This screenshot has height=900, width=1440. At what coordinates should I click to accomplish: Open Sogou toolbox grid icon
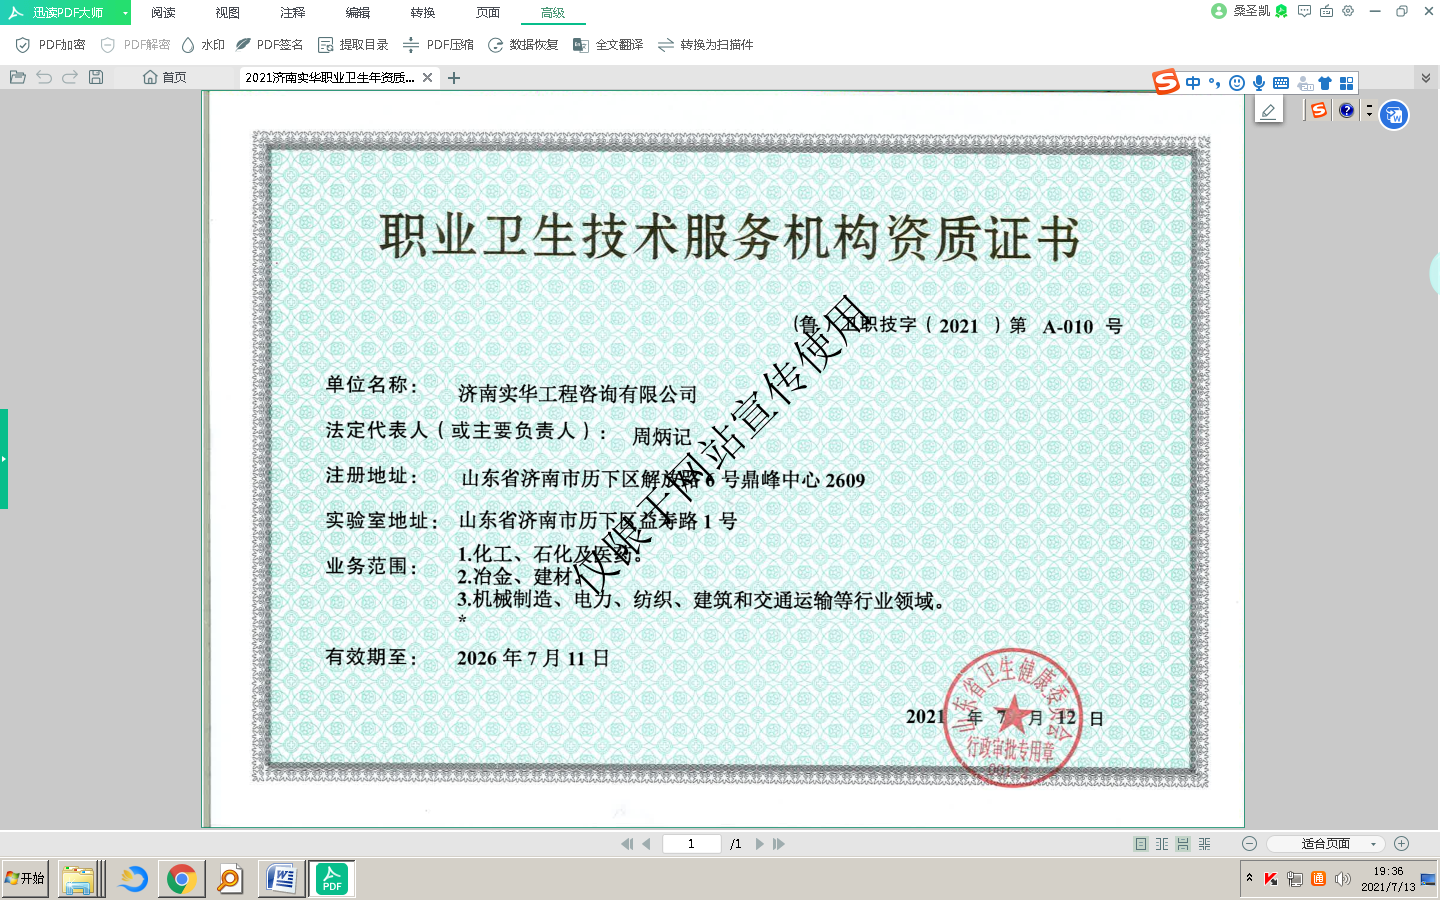tap(1346, 83)
